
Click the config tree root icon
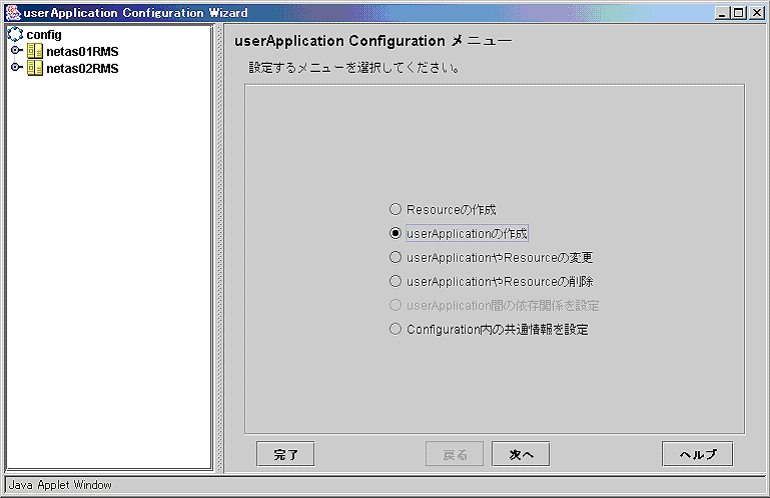click(15, 34)
